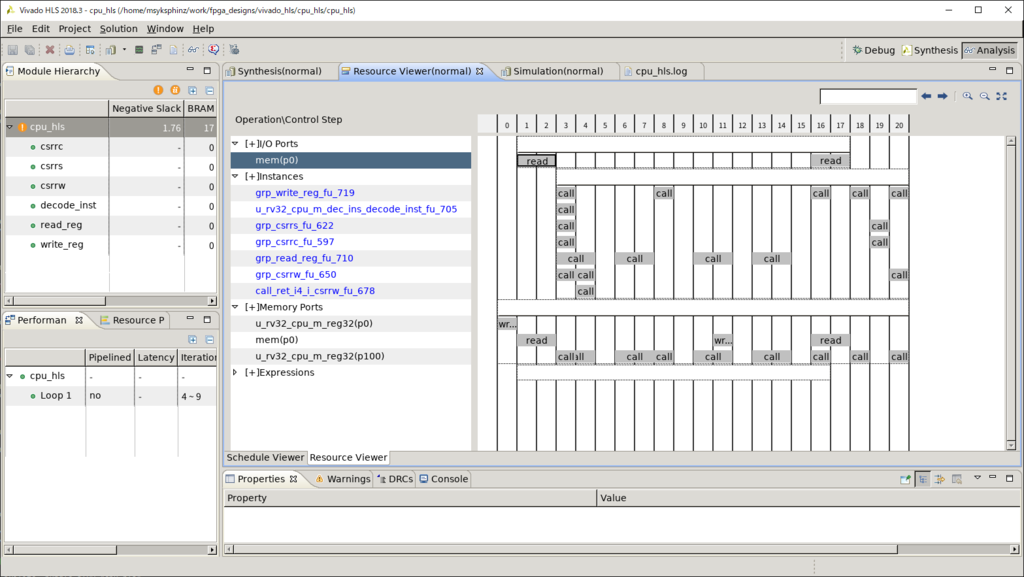Zoom out on the resource chart

tap(985, 96)
